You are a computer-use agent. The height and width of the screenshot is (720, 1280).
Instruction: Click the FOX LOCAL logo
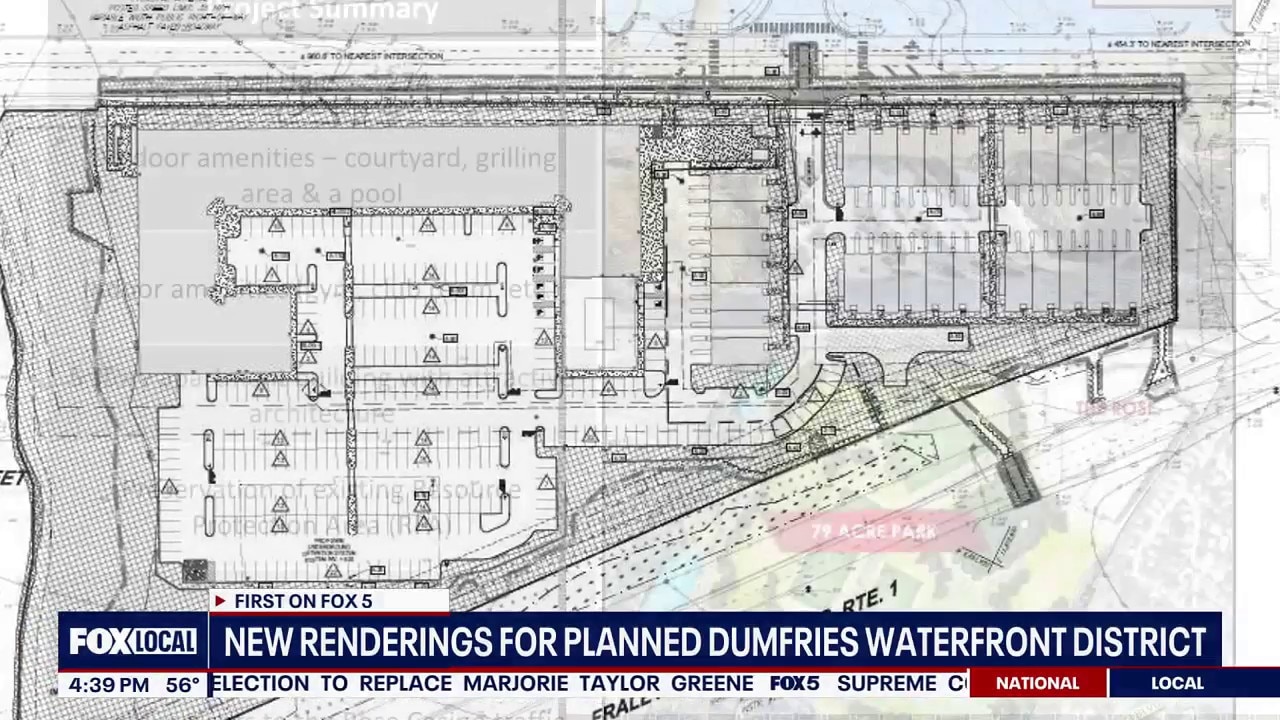[133, 641]
